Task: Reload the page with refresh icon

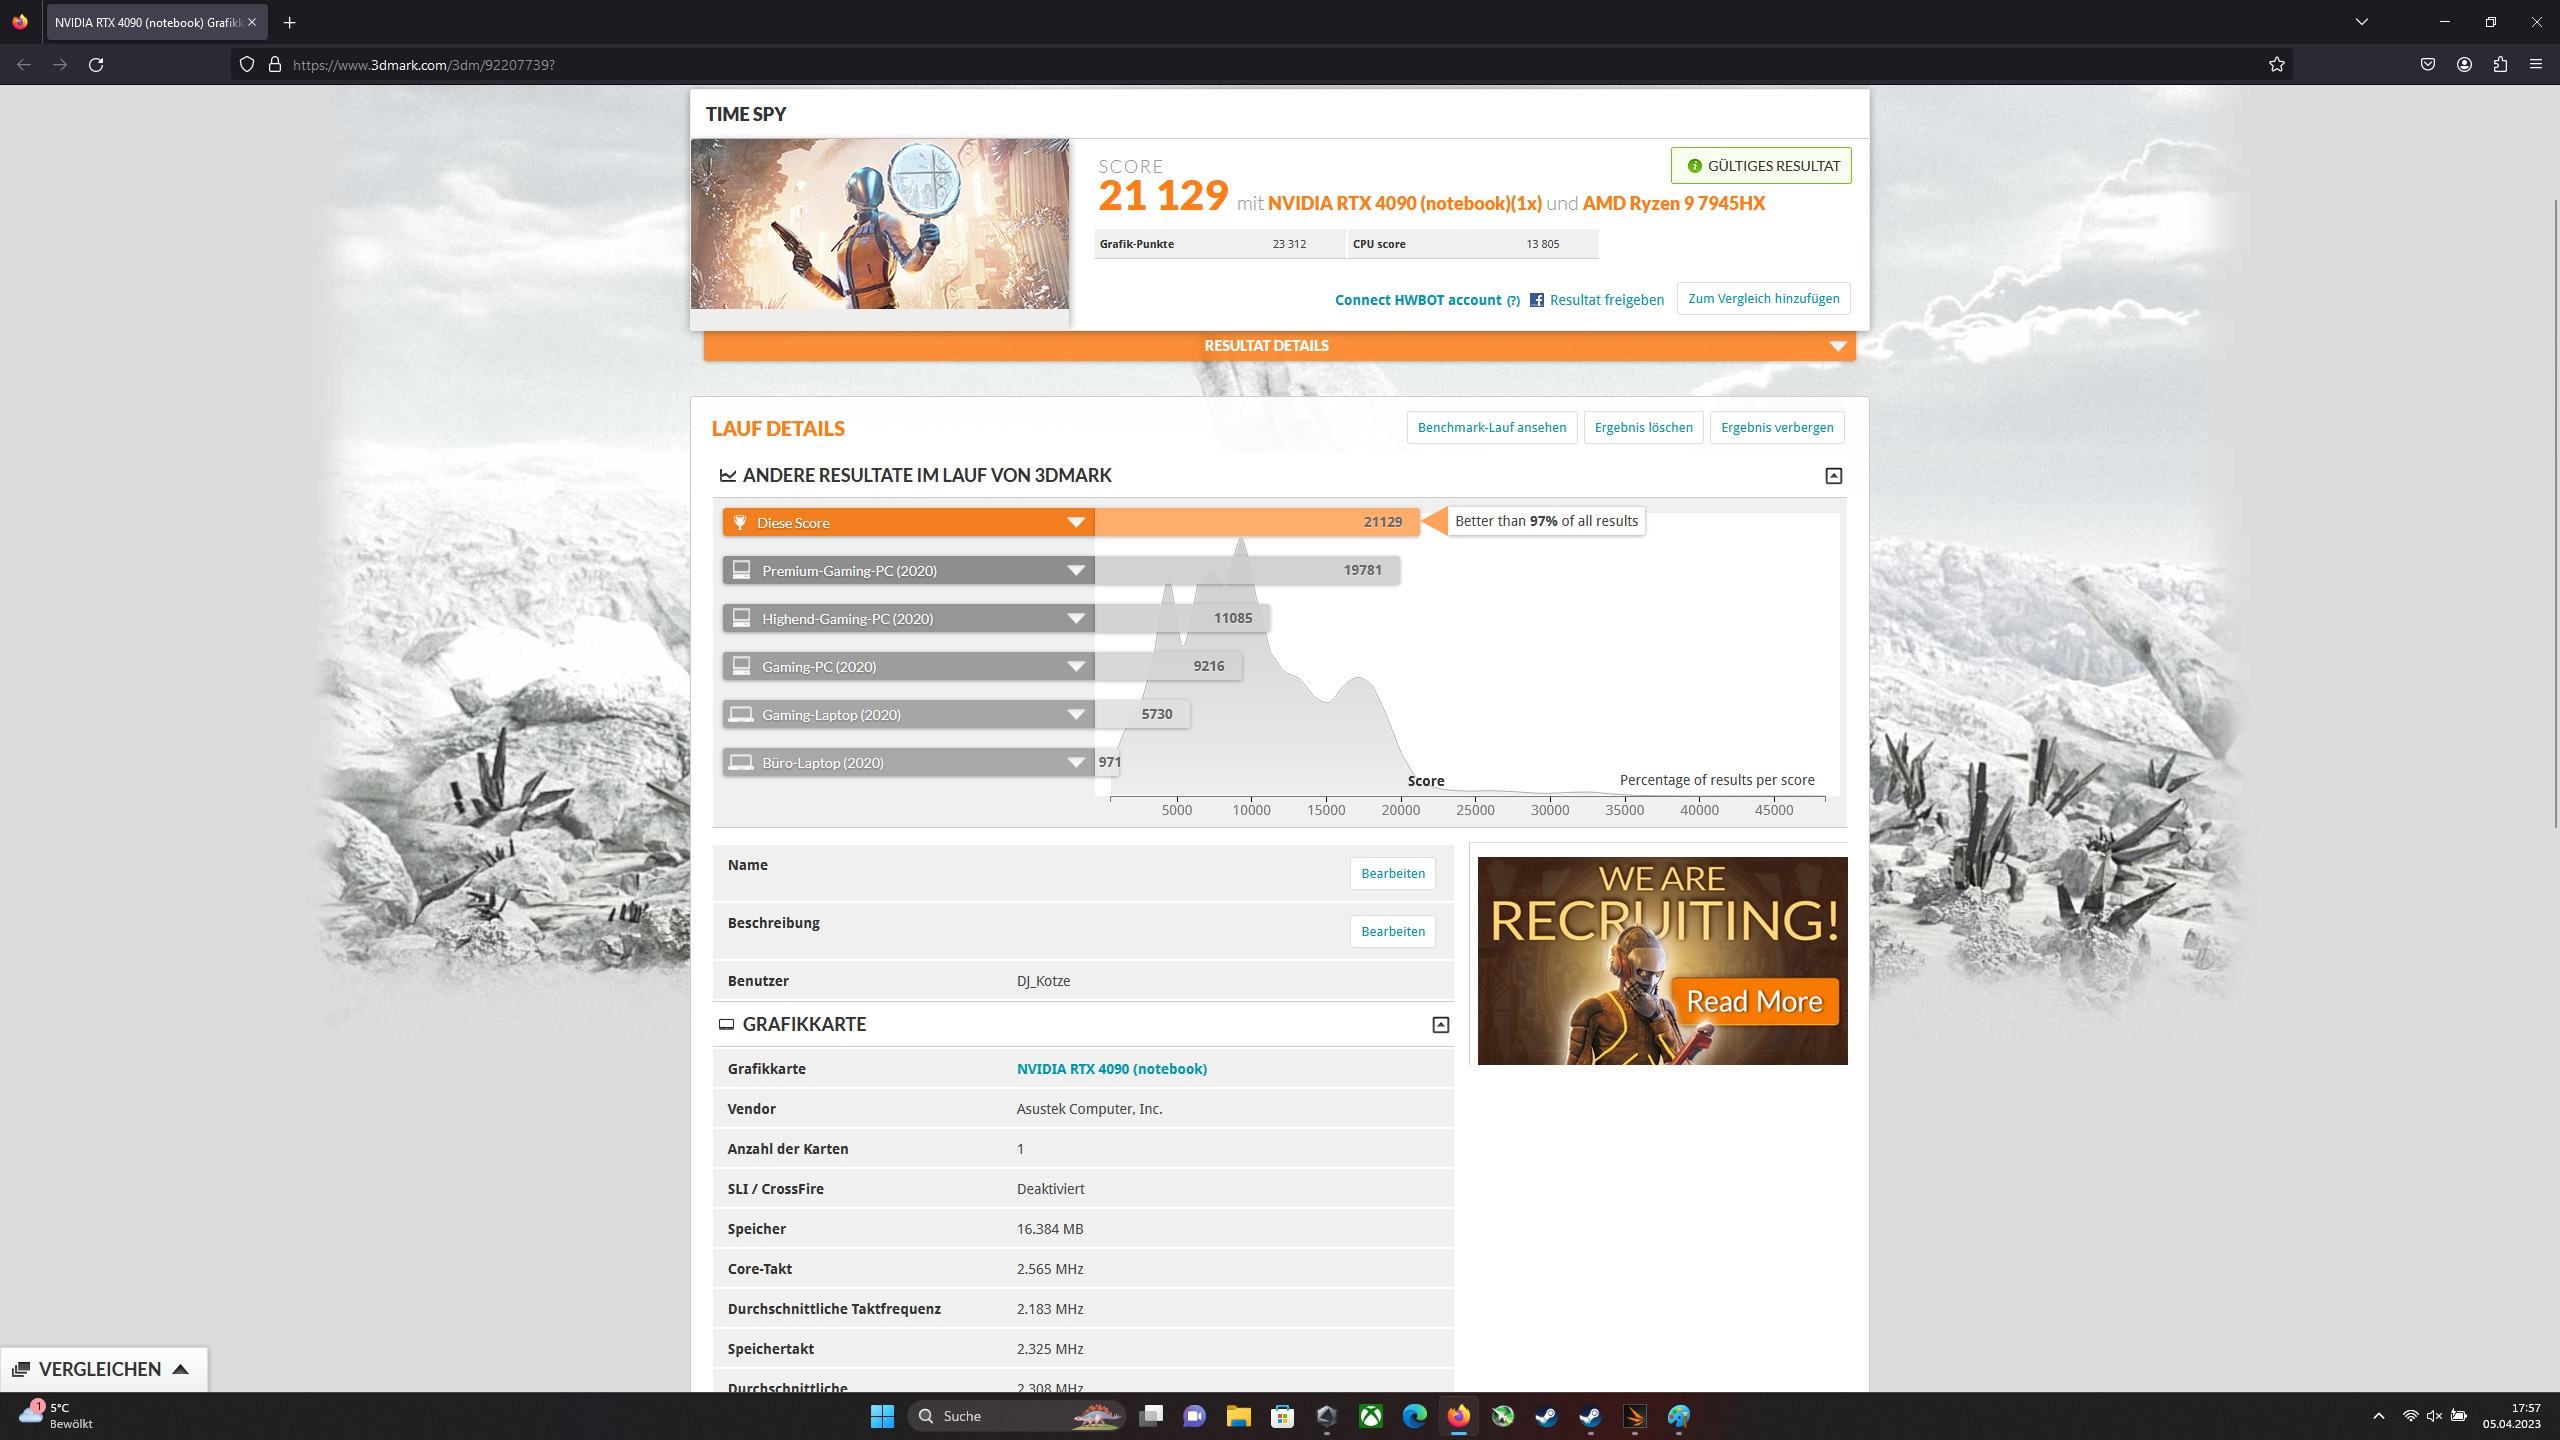Action: 96,64
